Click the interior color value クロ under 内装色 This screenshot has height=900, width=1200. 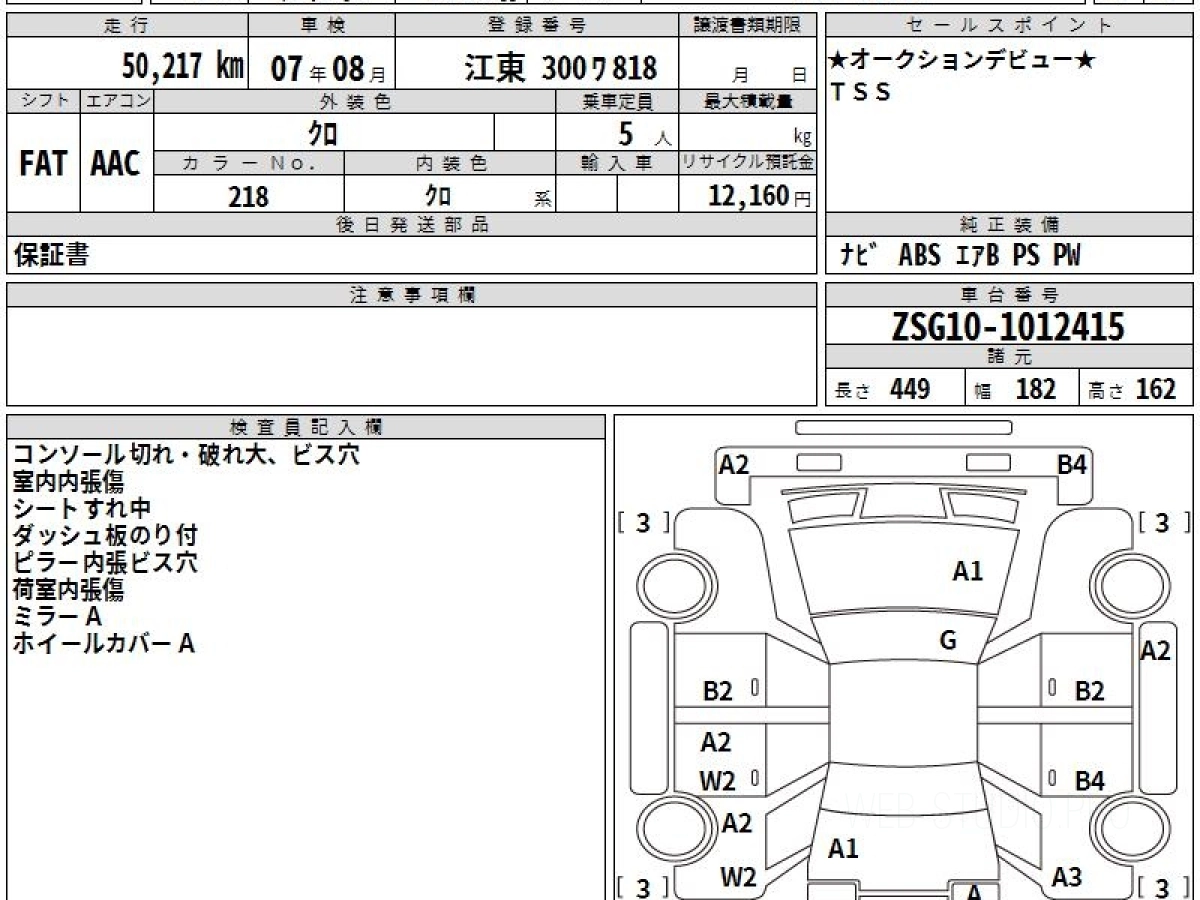437,195
